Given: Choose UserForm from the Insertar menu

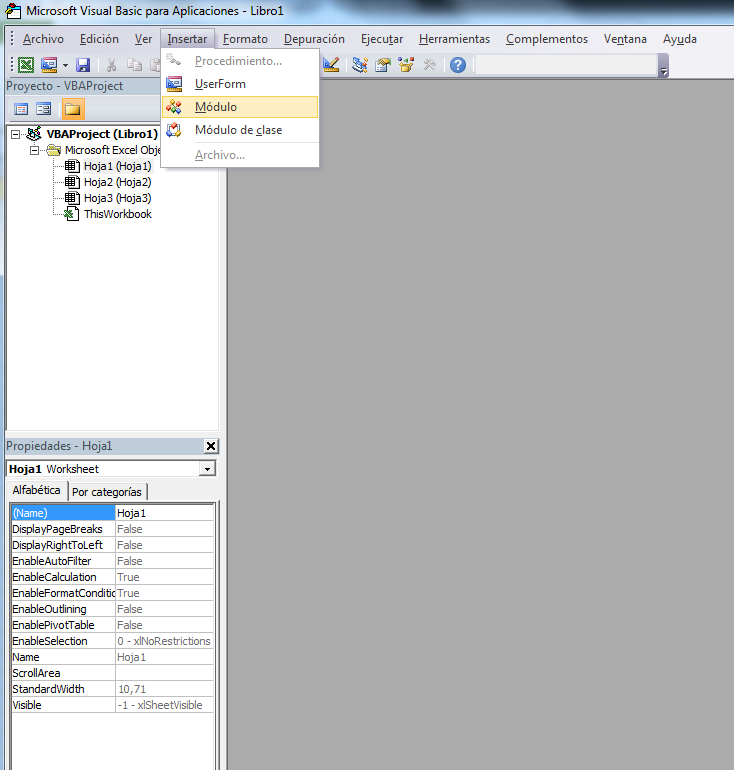Looking at the screenshot, I should pyautogui.click(x=240, y=84).
